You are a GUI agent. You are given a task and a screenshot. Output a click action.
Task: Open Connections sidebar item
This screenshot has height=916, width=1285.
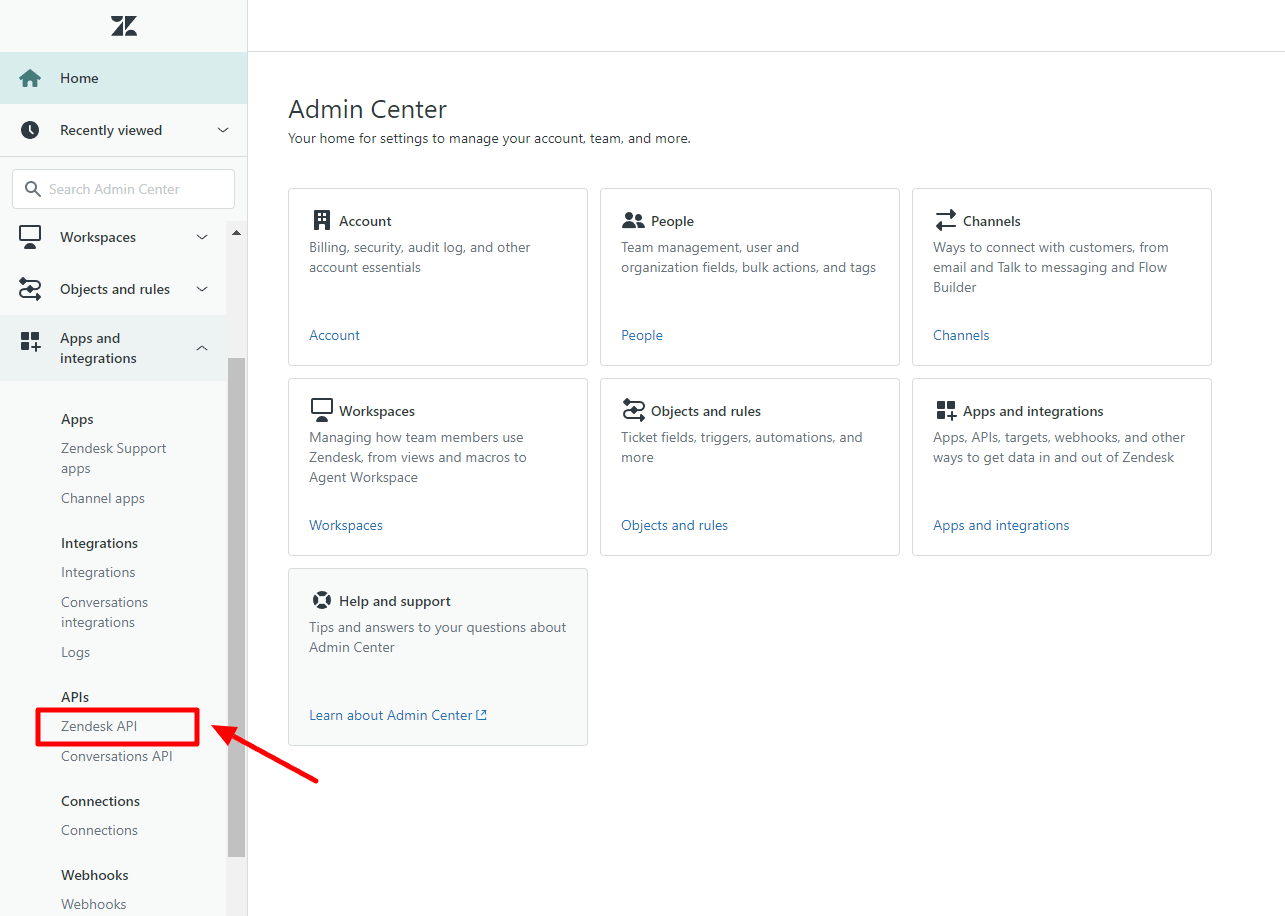(99, 830)
